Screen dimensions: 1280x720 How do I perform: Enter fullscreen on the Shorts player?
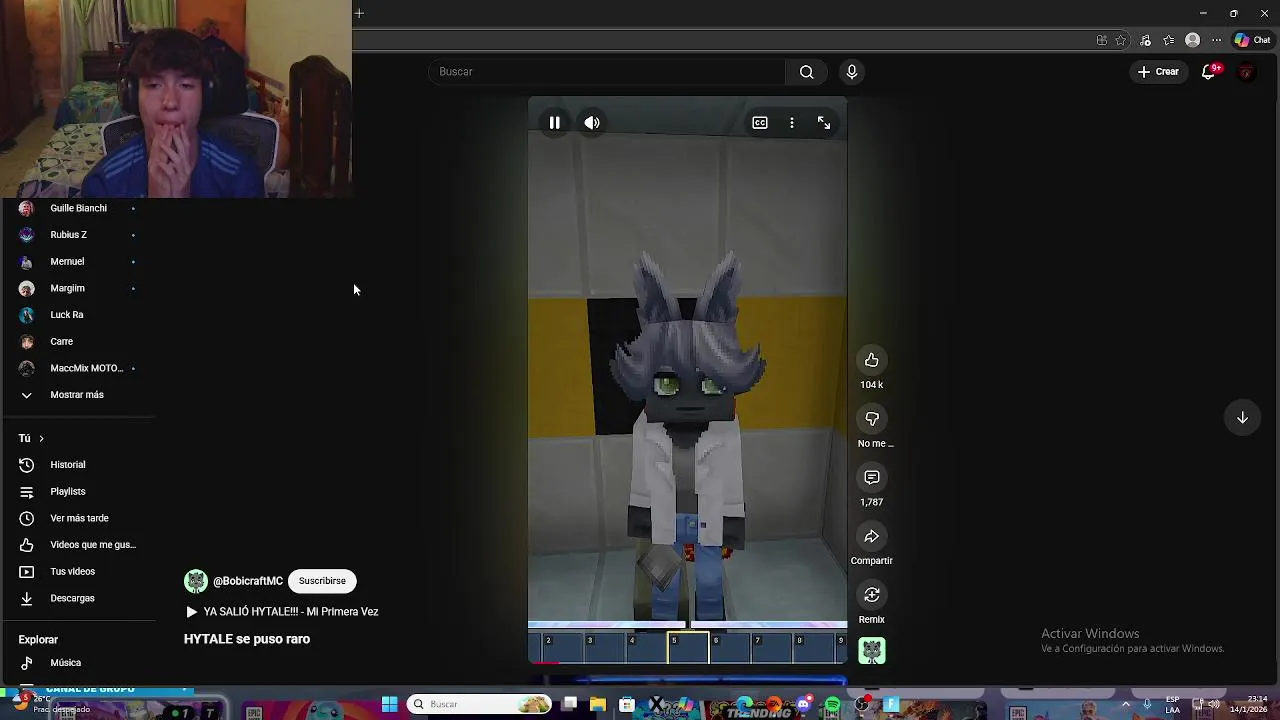824,123
